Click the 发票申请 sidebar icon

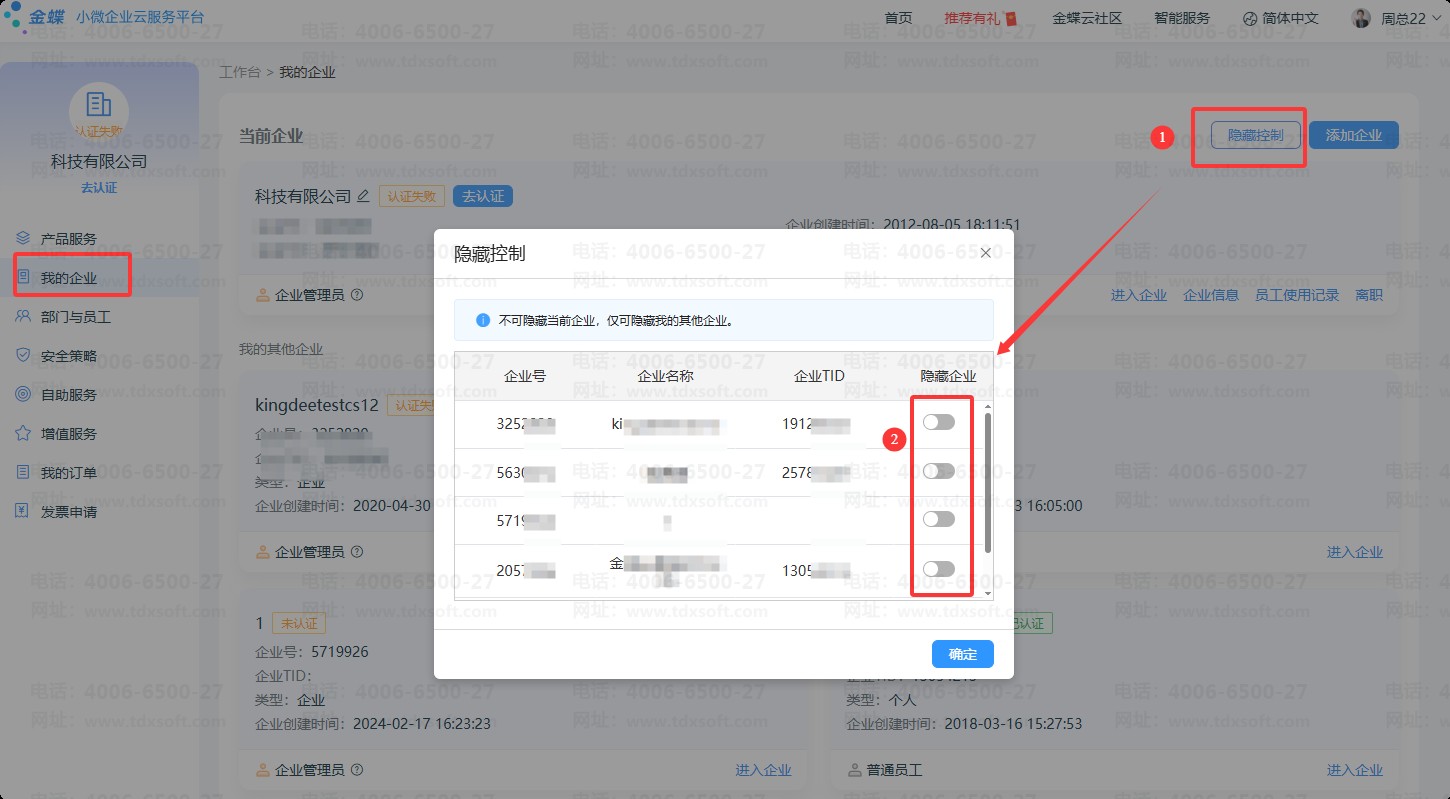[x=23, y=512]
